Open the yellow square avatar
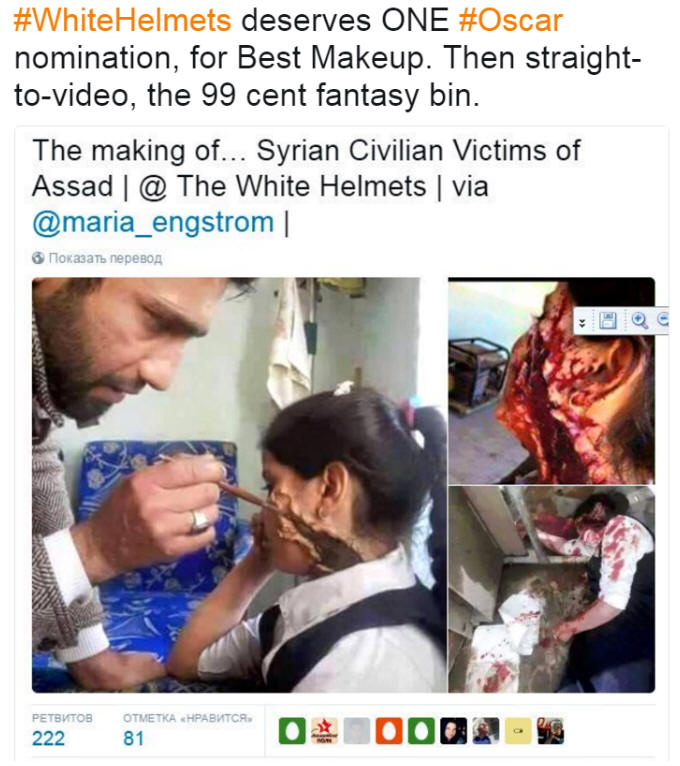This screenshot has height=766, width=680. [518, 731]
